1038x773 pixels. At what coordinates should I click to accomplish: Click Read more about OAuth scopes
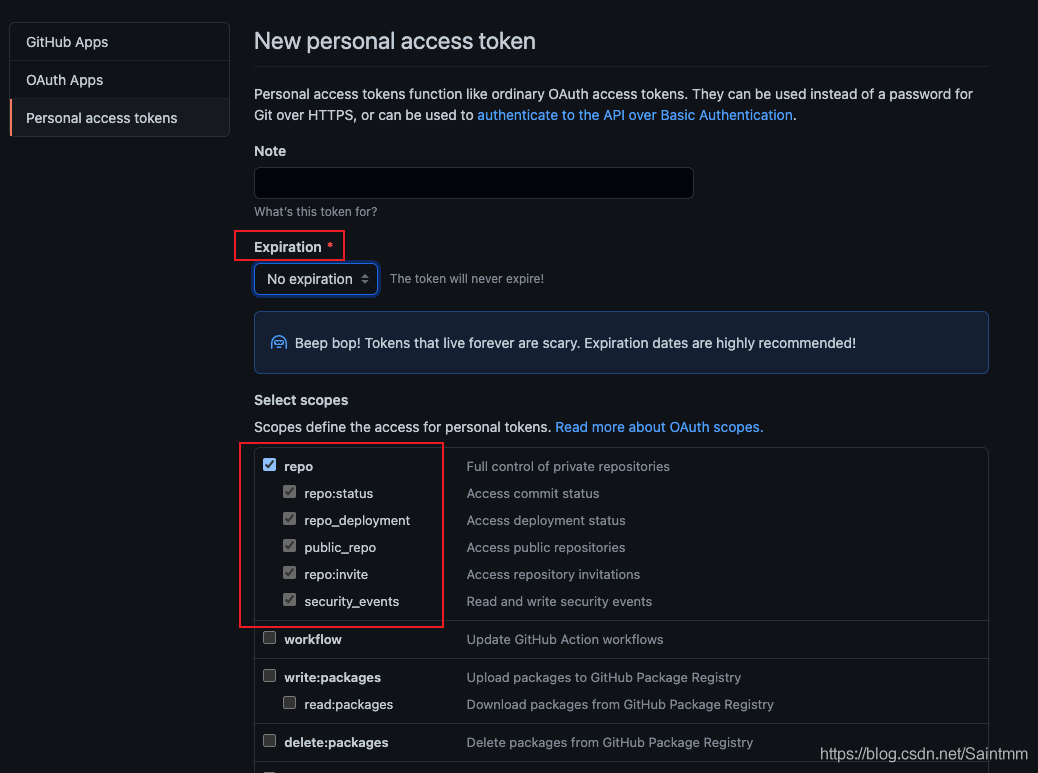(658, 426)
